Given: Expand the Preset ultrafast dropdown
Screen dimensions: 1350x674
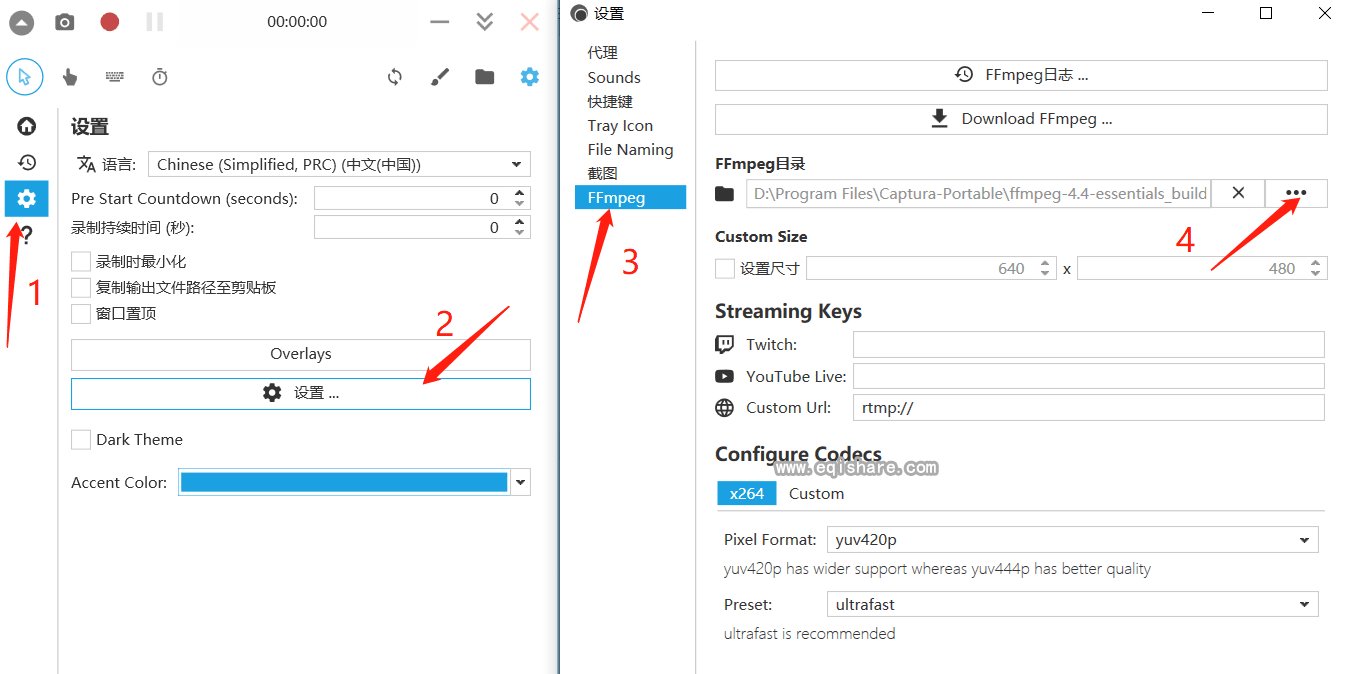Looking at the screenshot, I should pyautogui.click(x=1072, y=605).
